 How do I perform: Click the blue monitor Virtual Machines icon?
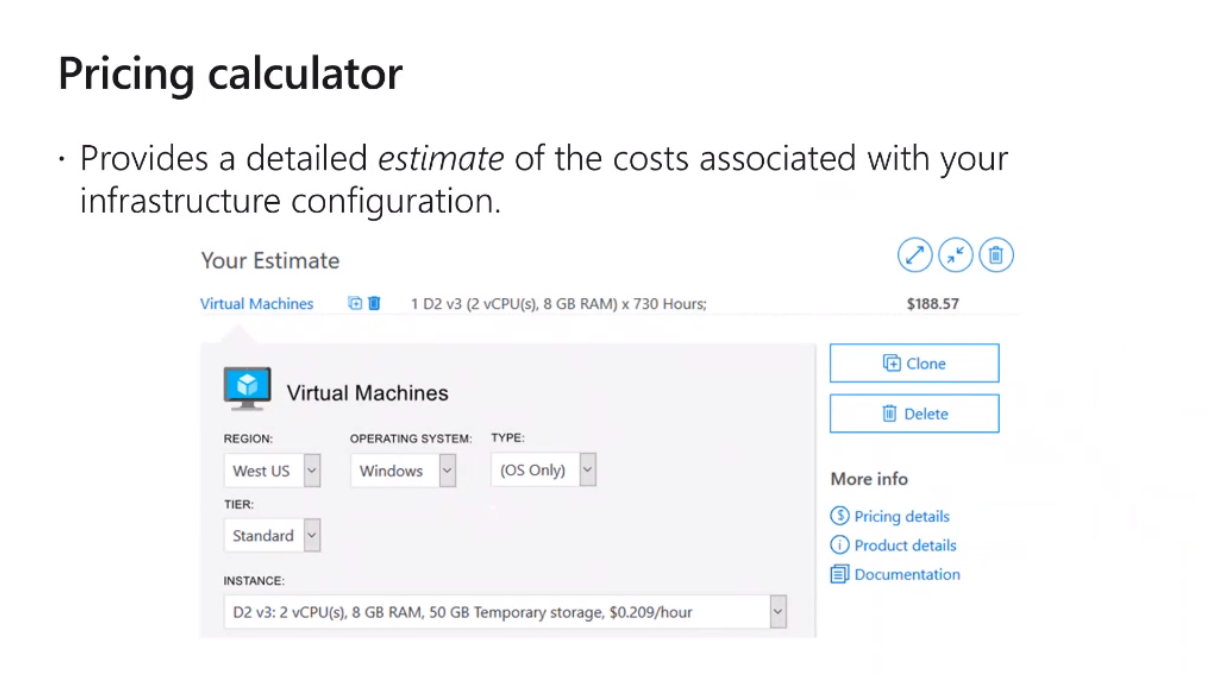pos(246,389)
